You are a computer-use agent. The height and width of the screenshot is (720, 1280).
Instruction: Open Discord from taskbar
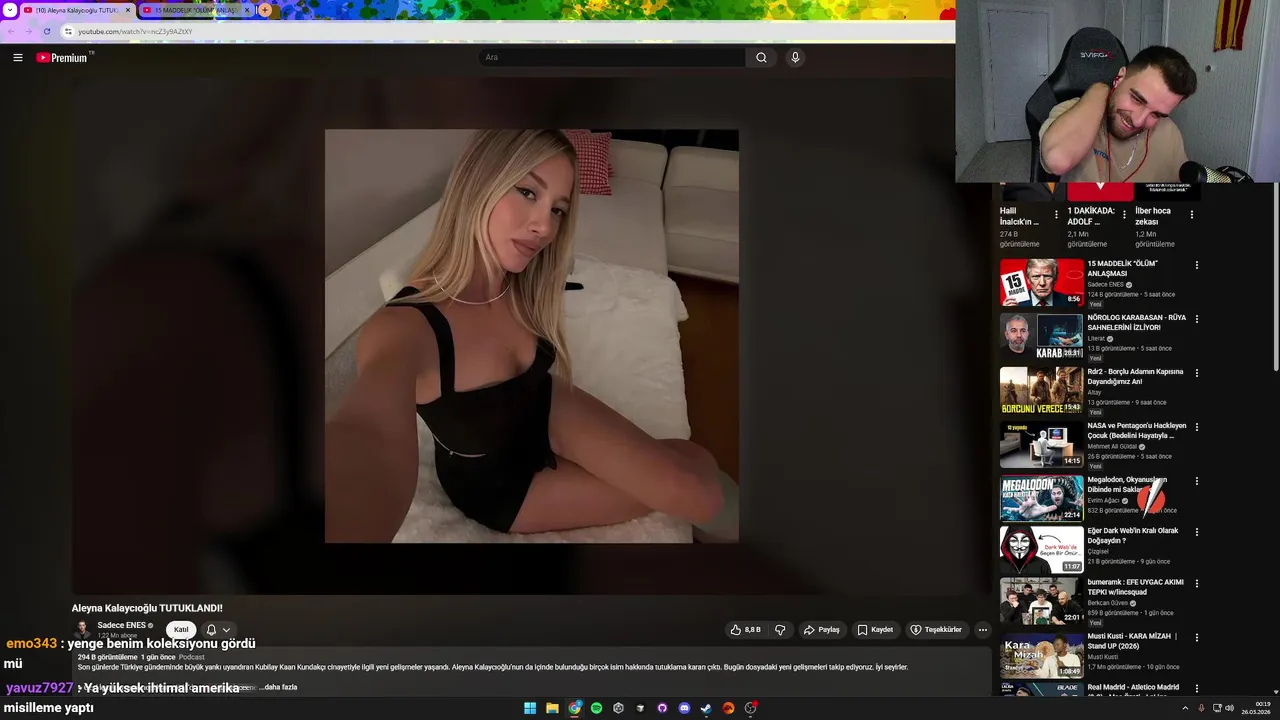coord(684,708)
